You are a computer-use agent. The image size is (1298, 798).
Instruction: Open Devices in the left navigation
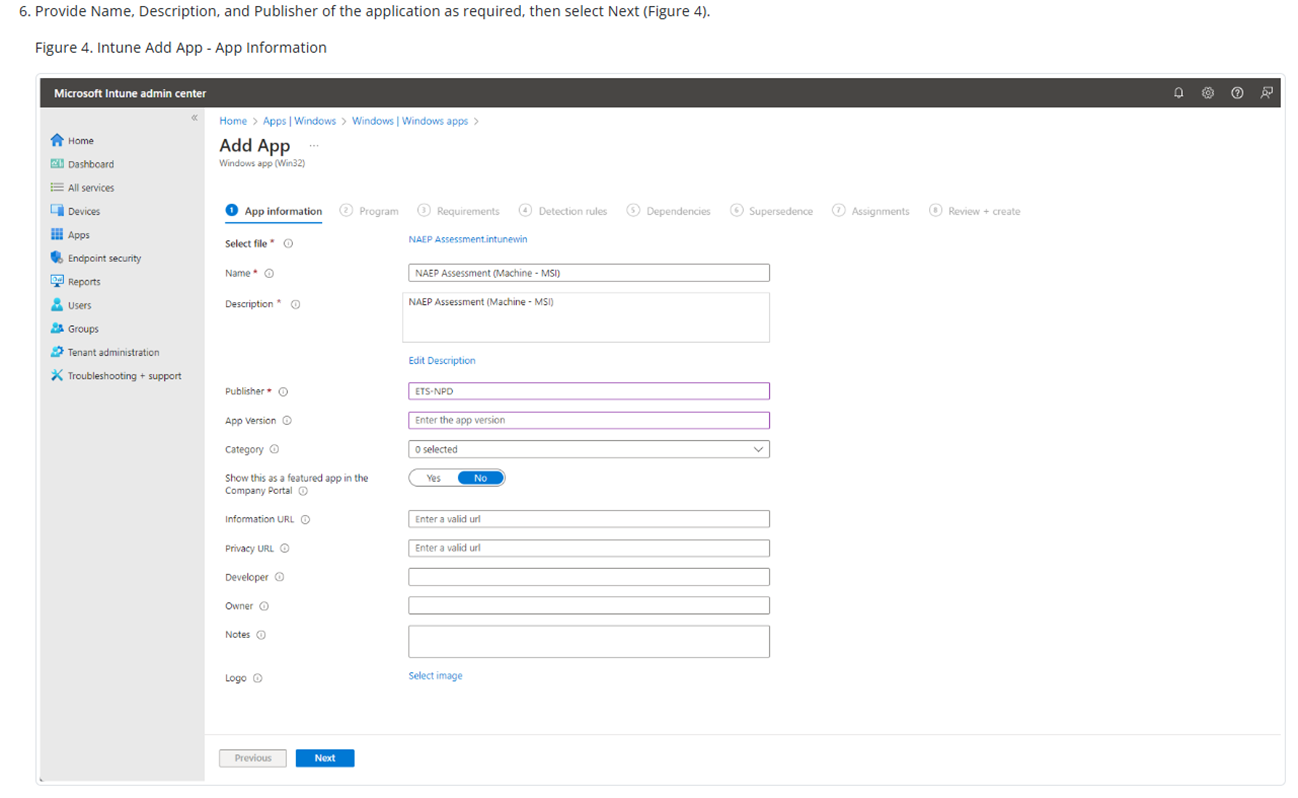(x=84, y=211)
